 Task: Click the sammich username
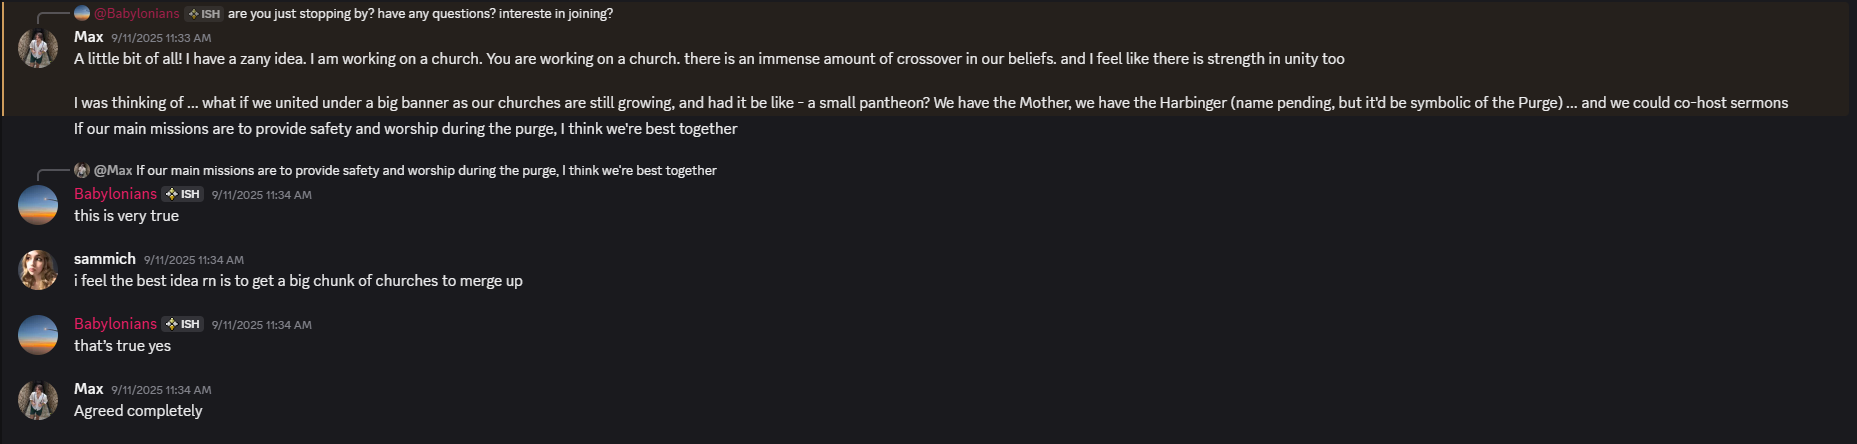(104, 259)
